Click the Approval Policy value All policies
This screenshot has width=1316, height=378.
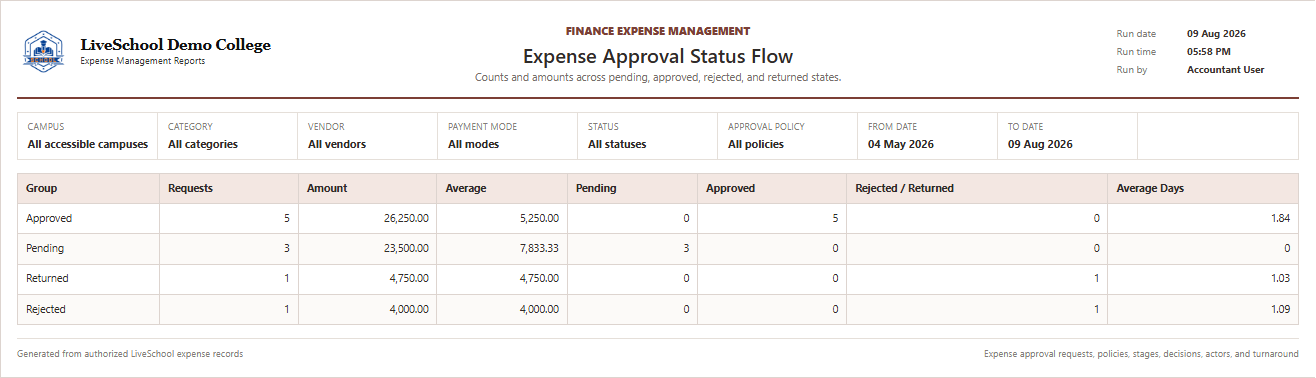(756, 144)
